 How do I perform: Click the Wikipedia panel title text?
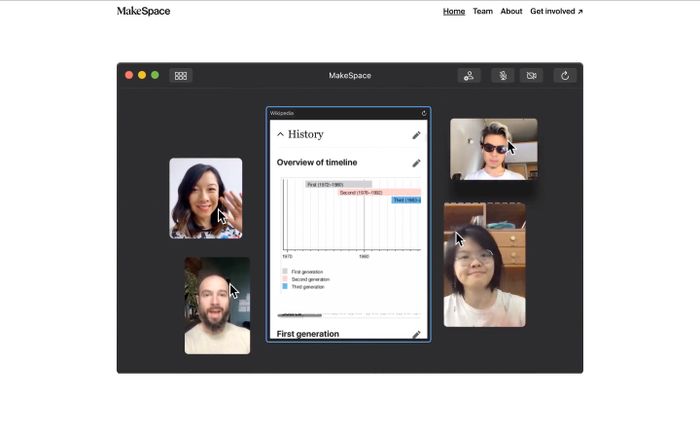[282, 113]
